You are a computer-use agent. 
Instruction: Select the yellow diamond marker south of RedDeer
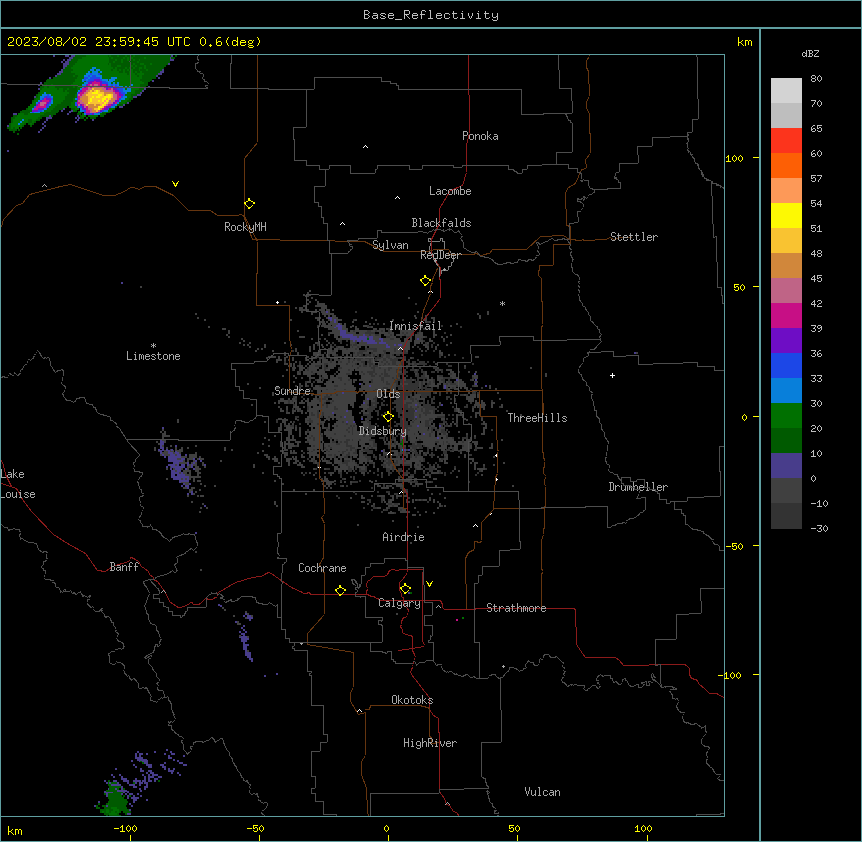[426, 281]
